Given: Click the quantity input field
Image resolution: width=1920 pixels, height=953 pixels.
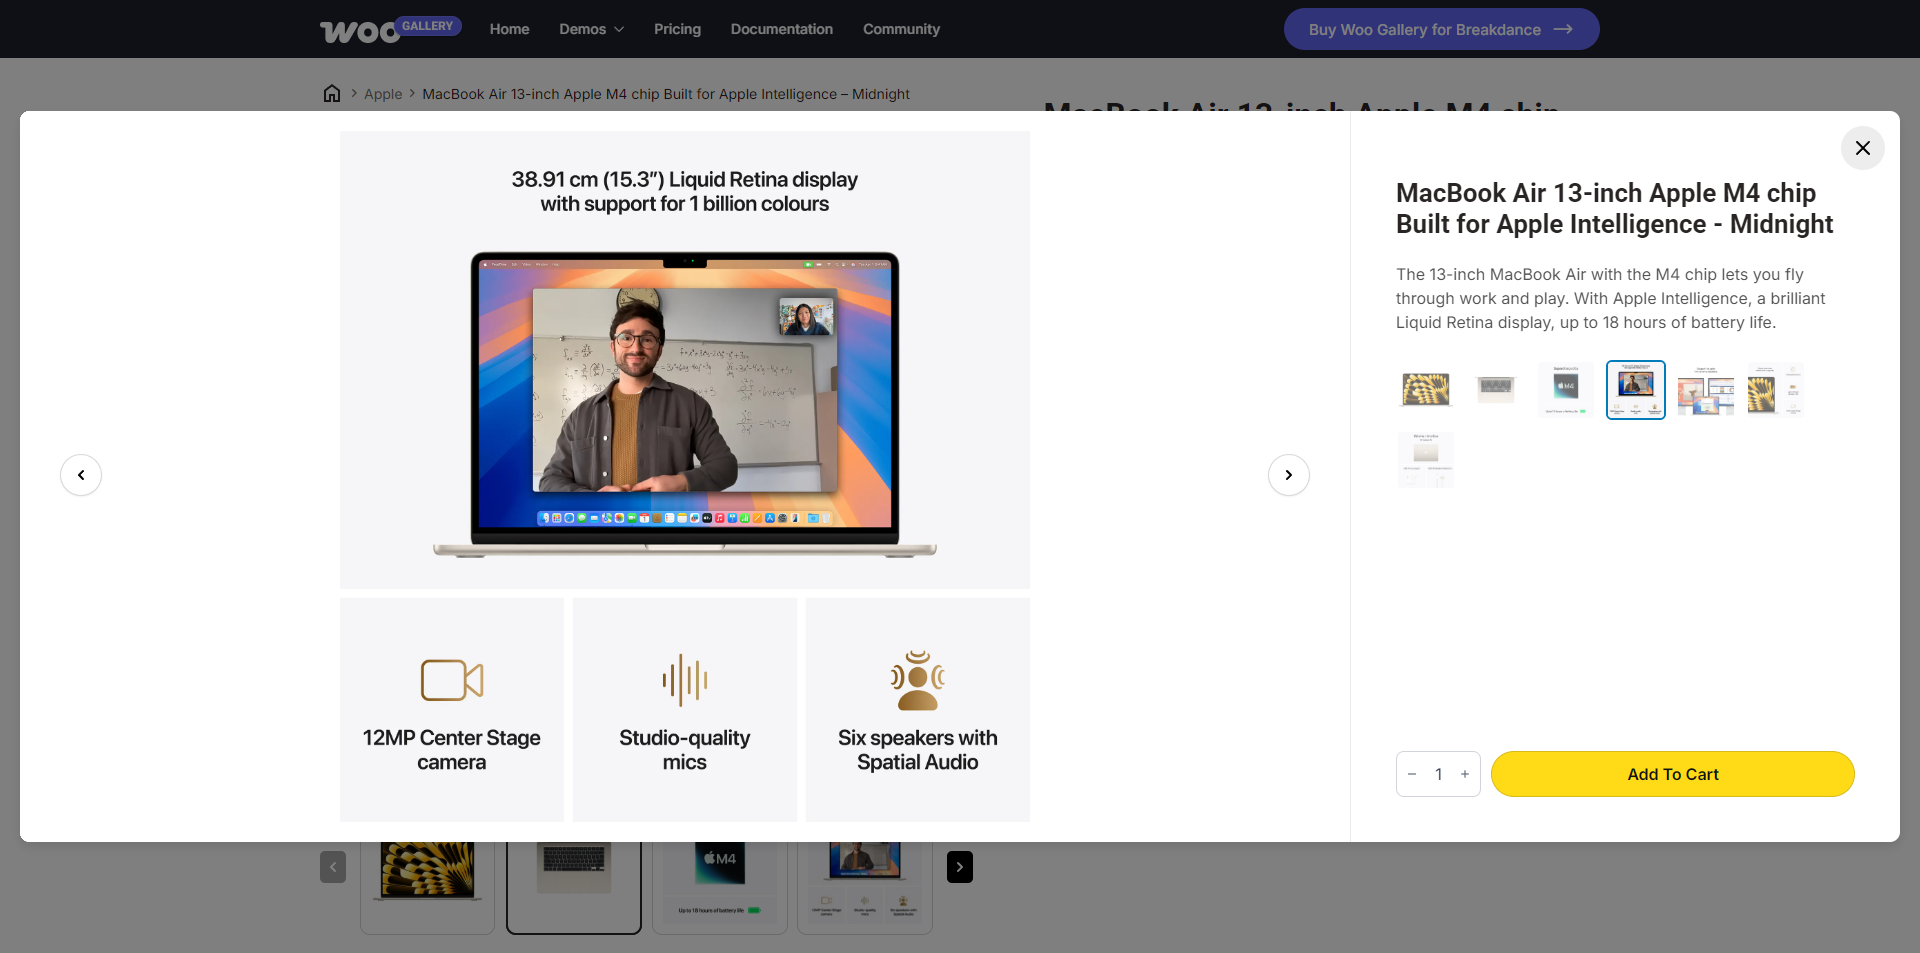Looking at the screenshot, I should click(1438, 774).
